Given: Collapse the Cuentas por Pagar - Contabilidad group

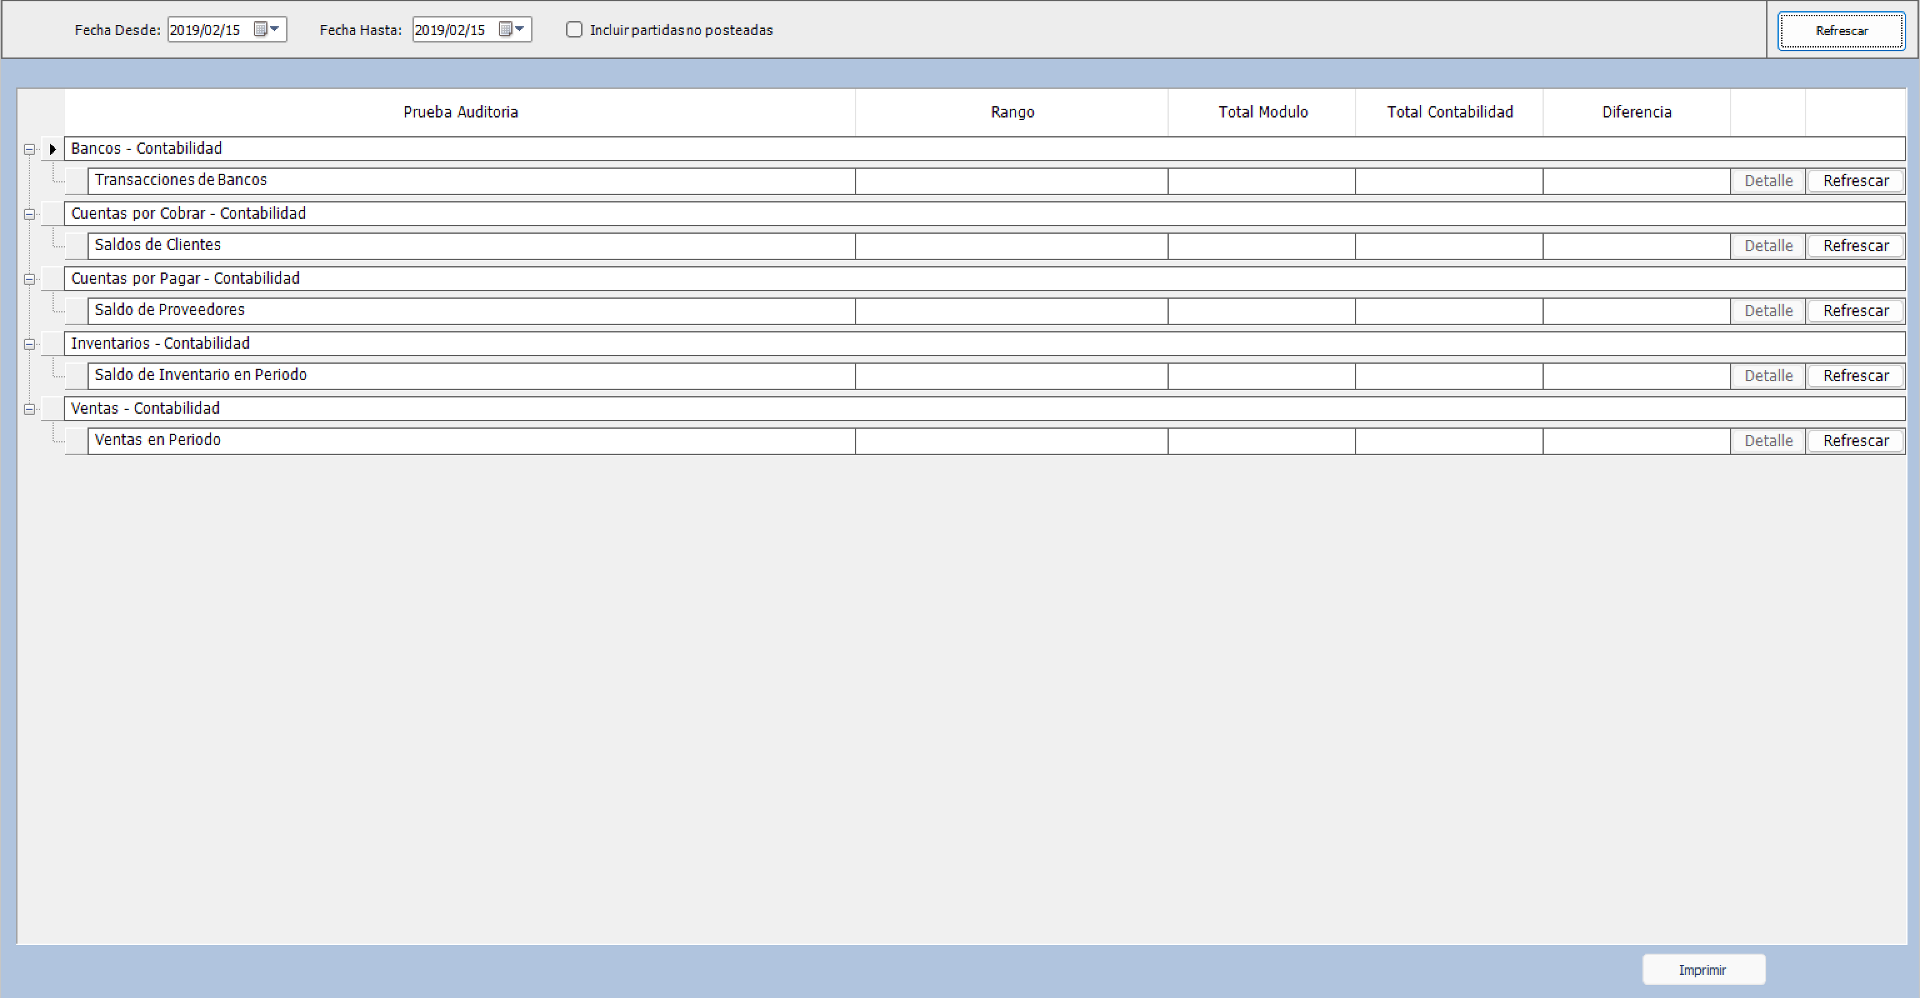Looking at the screenshot, I should 30,278.
